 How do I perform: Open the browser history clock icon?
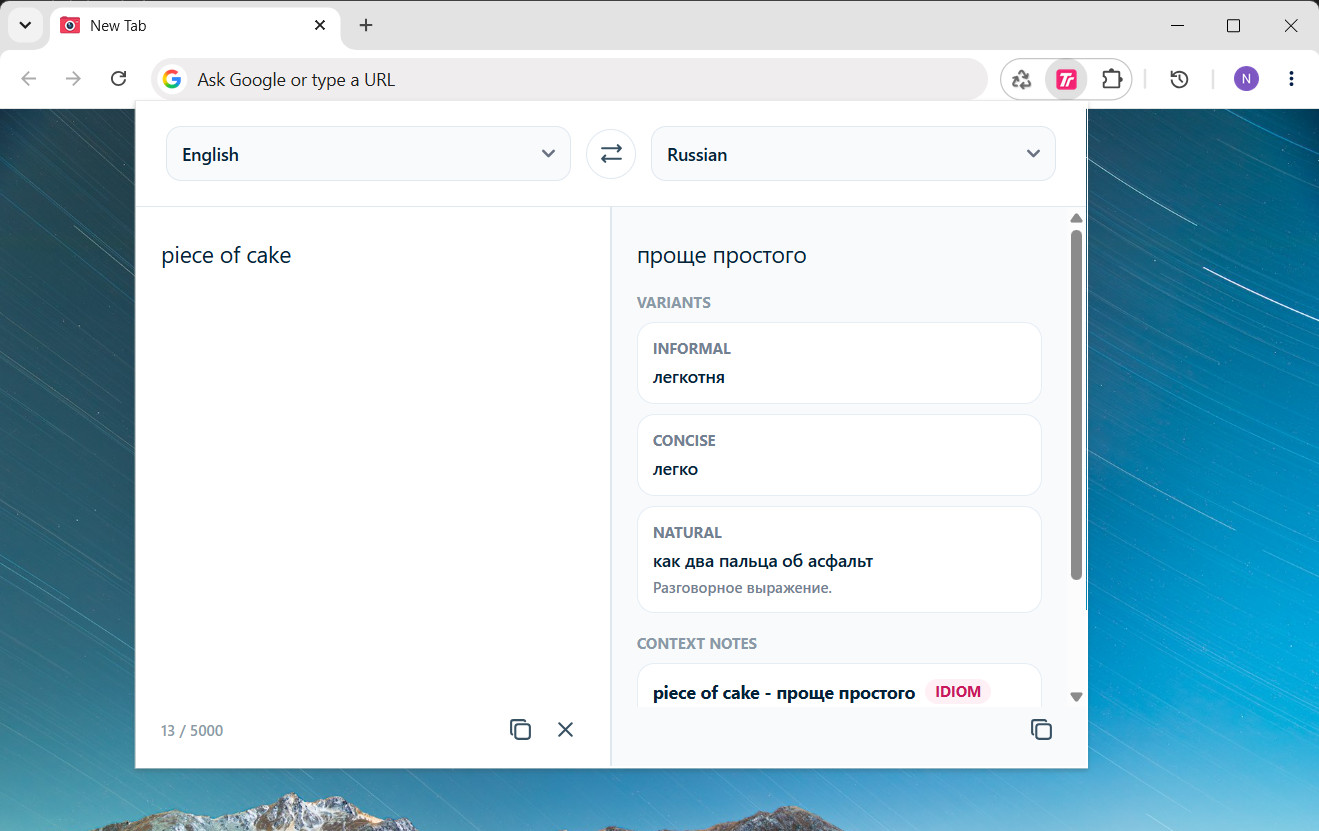click(x=1179, y=79)
